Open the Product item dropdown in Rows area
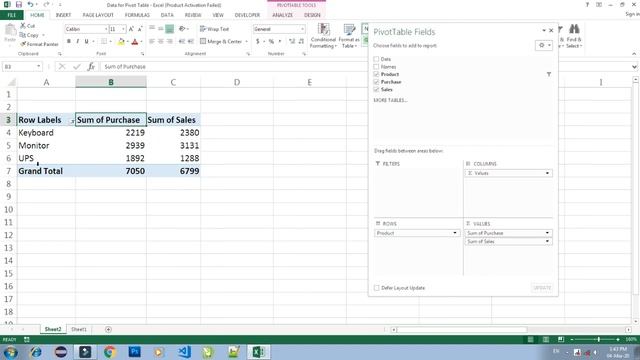Viewport: 640px width, 360px height. pyautogui.click(x=455, y=233)
